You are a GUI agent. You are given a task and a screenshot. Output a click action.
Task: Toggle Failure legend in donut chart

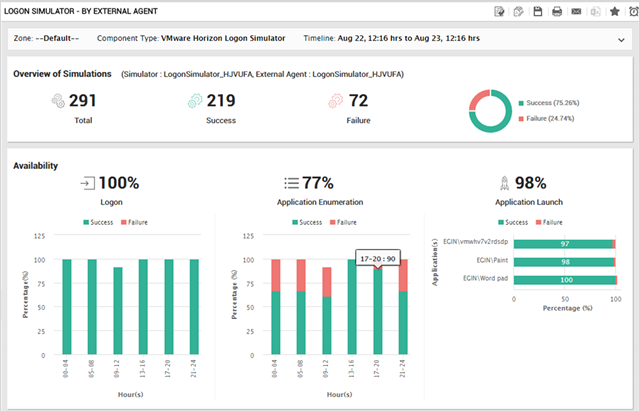click(x=546, y=118)
